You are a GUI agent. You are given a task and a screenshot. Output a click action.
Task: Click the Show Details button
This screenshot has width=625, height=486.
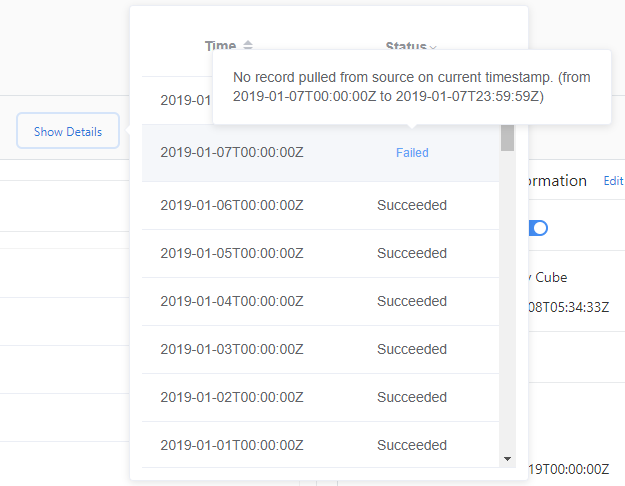tap(68, 131)
